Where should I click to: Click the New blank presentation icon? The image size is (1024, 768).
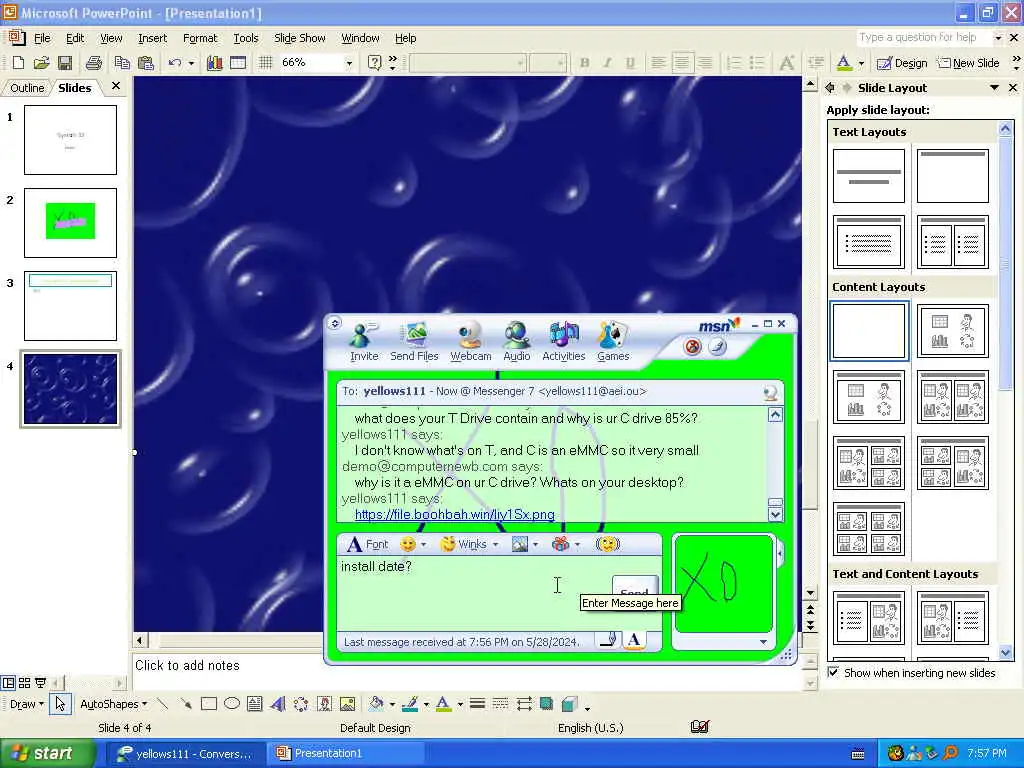pyautogui.click(x=18, y=63)
